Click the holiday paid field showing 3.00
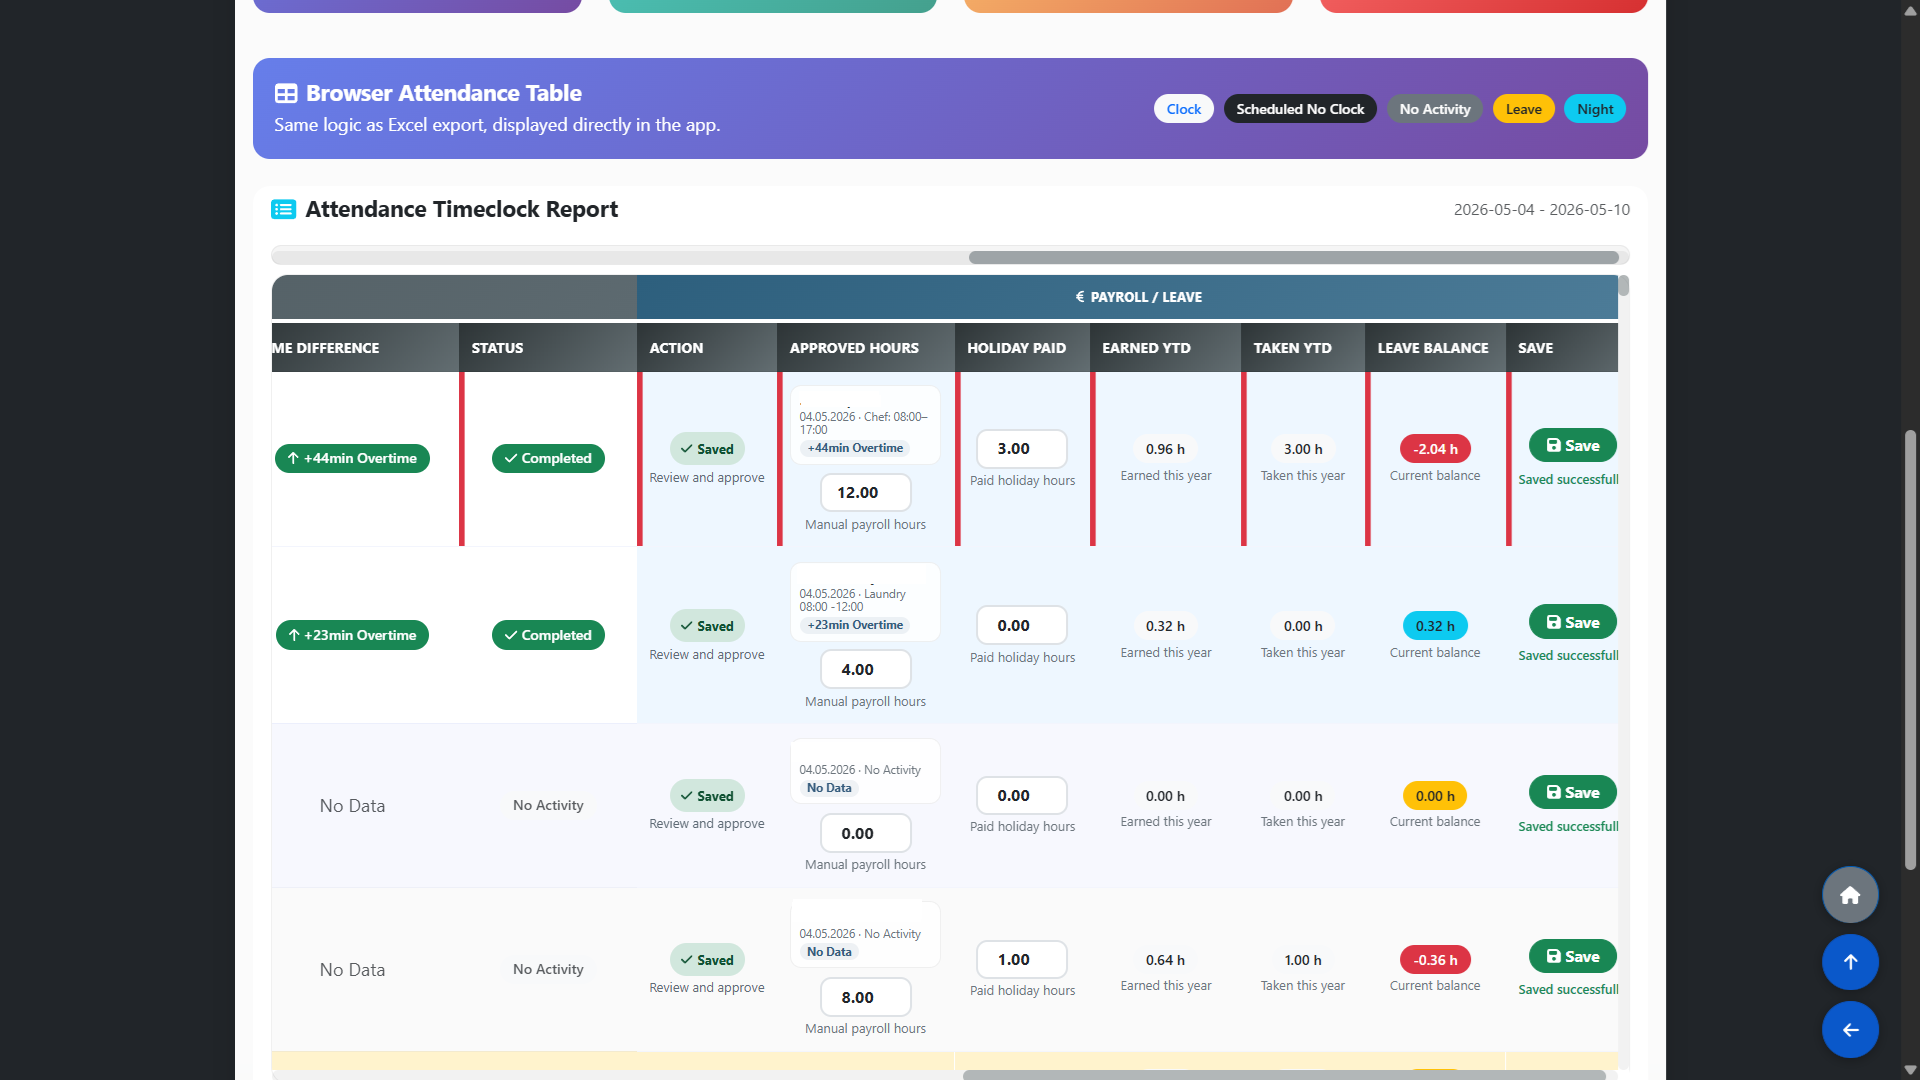The image size is (1920, 1080). (x=1022, y=449)
